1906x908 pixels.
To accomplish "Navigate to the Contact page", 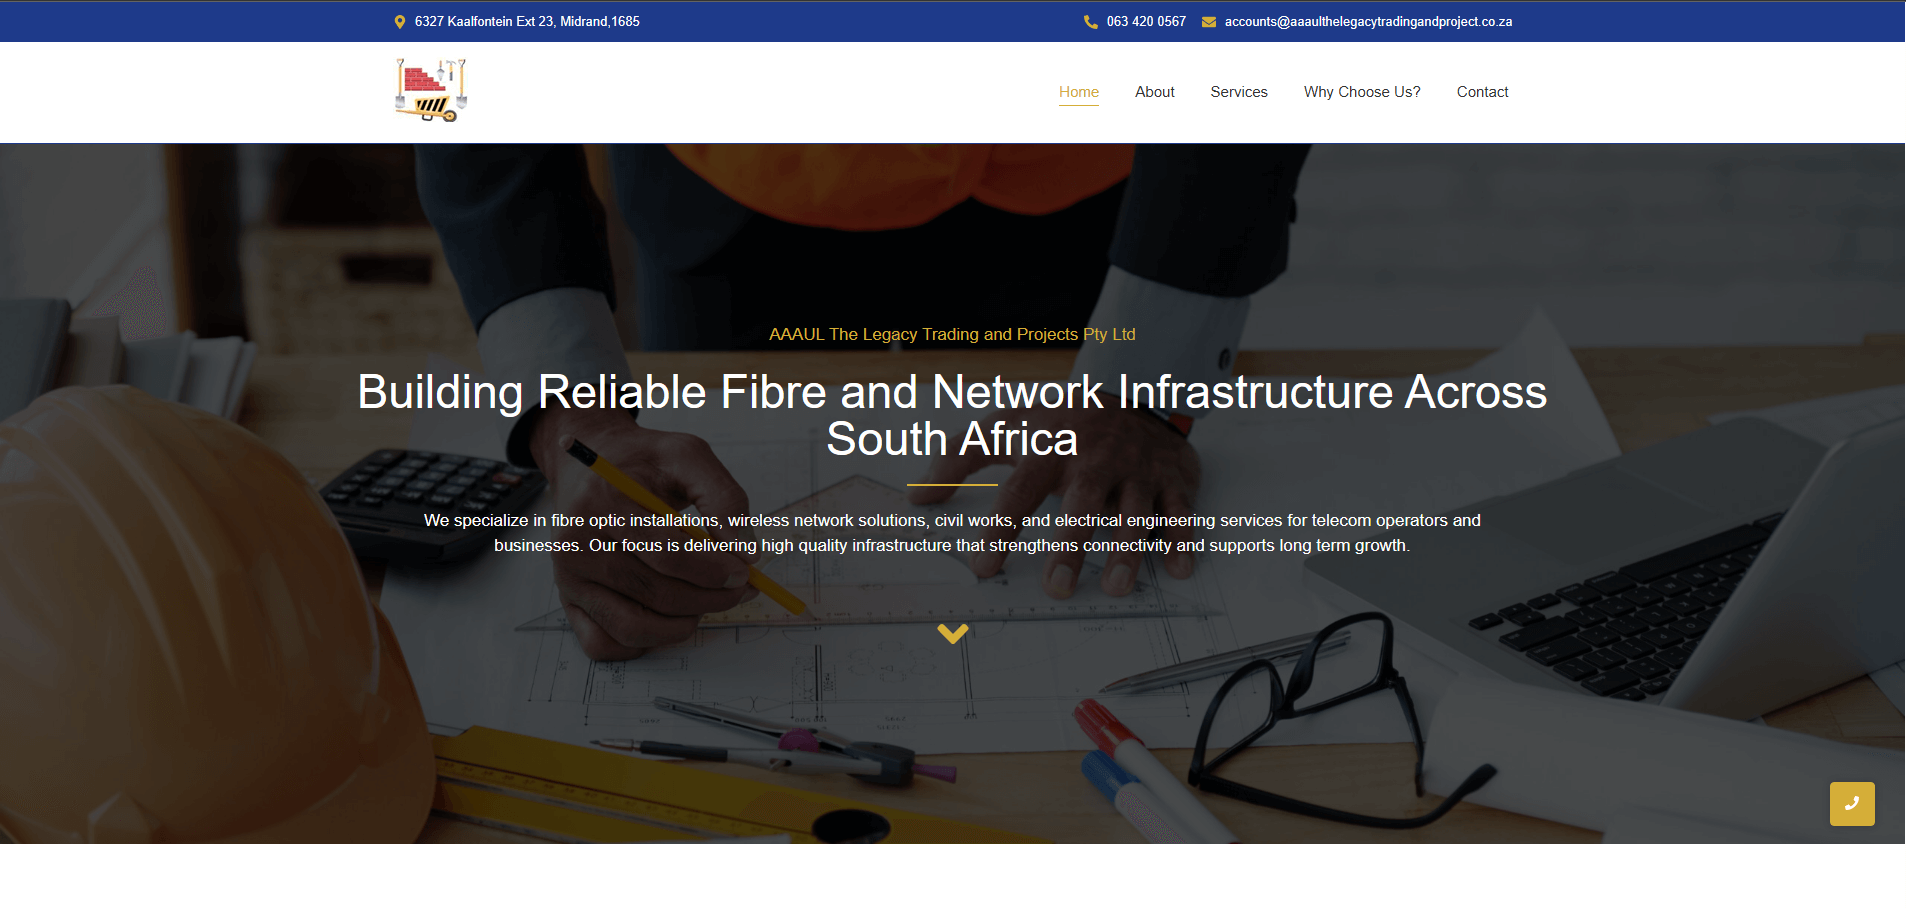I will [1482, 92].
